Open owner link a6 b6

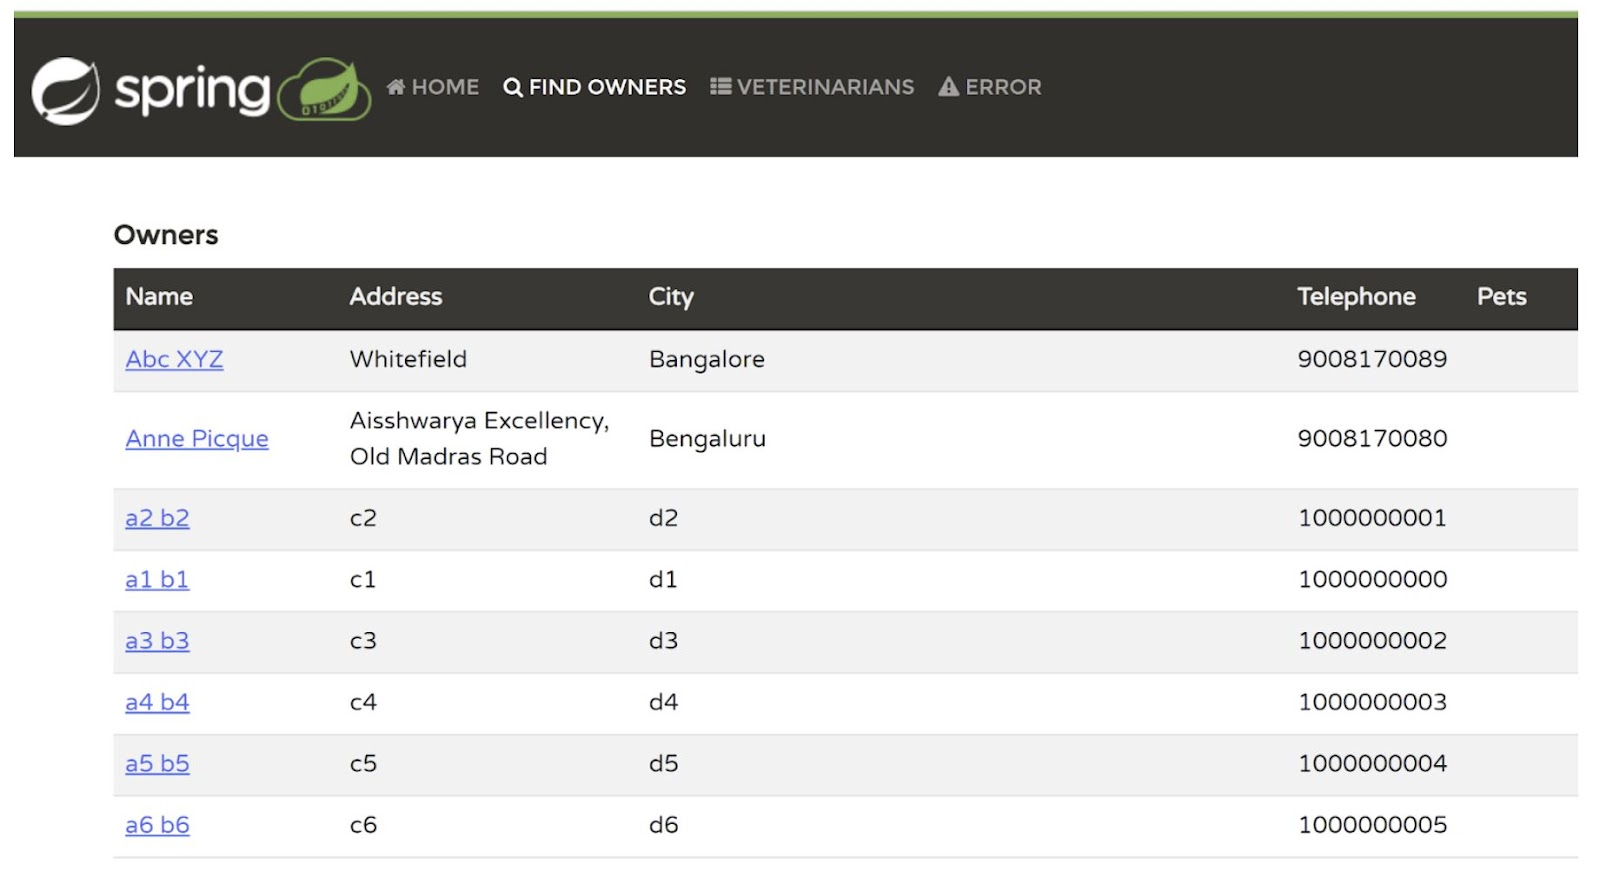[157, 825]
